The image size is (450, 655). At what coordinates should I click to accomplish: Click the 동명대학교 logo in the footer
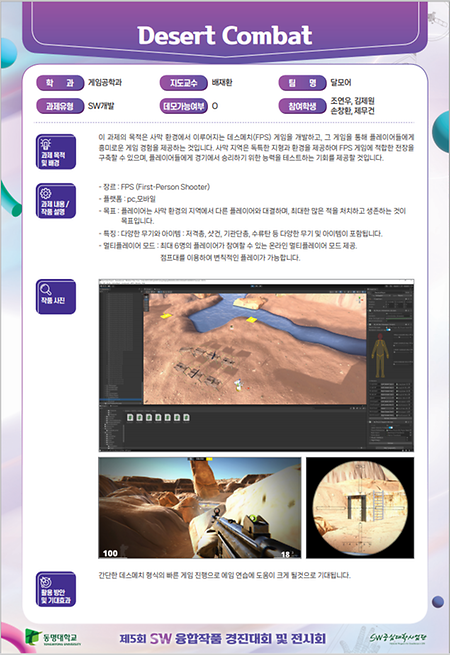52,638
